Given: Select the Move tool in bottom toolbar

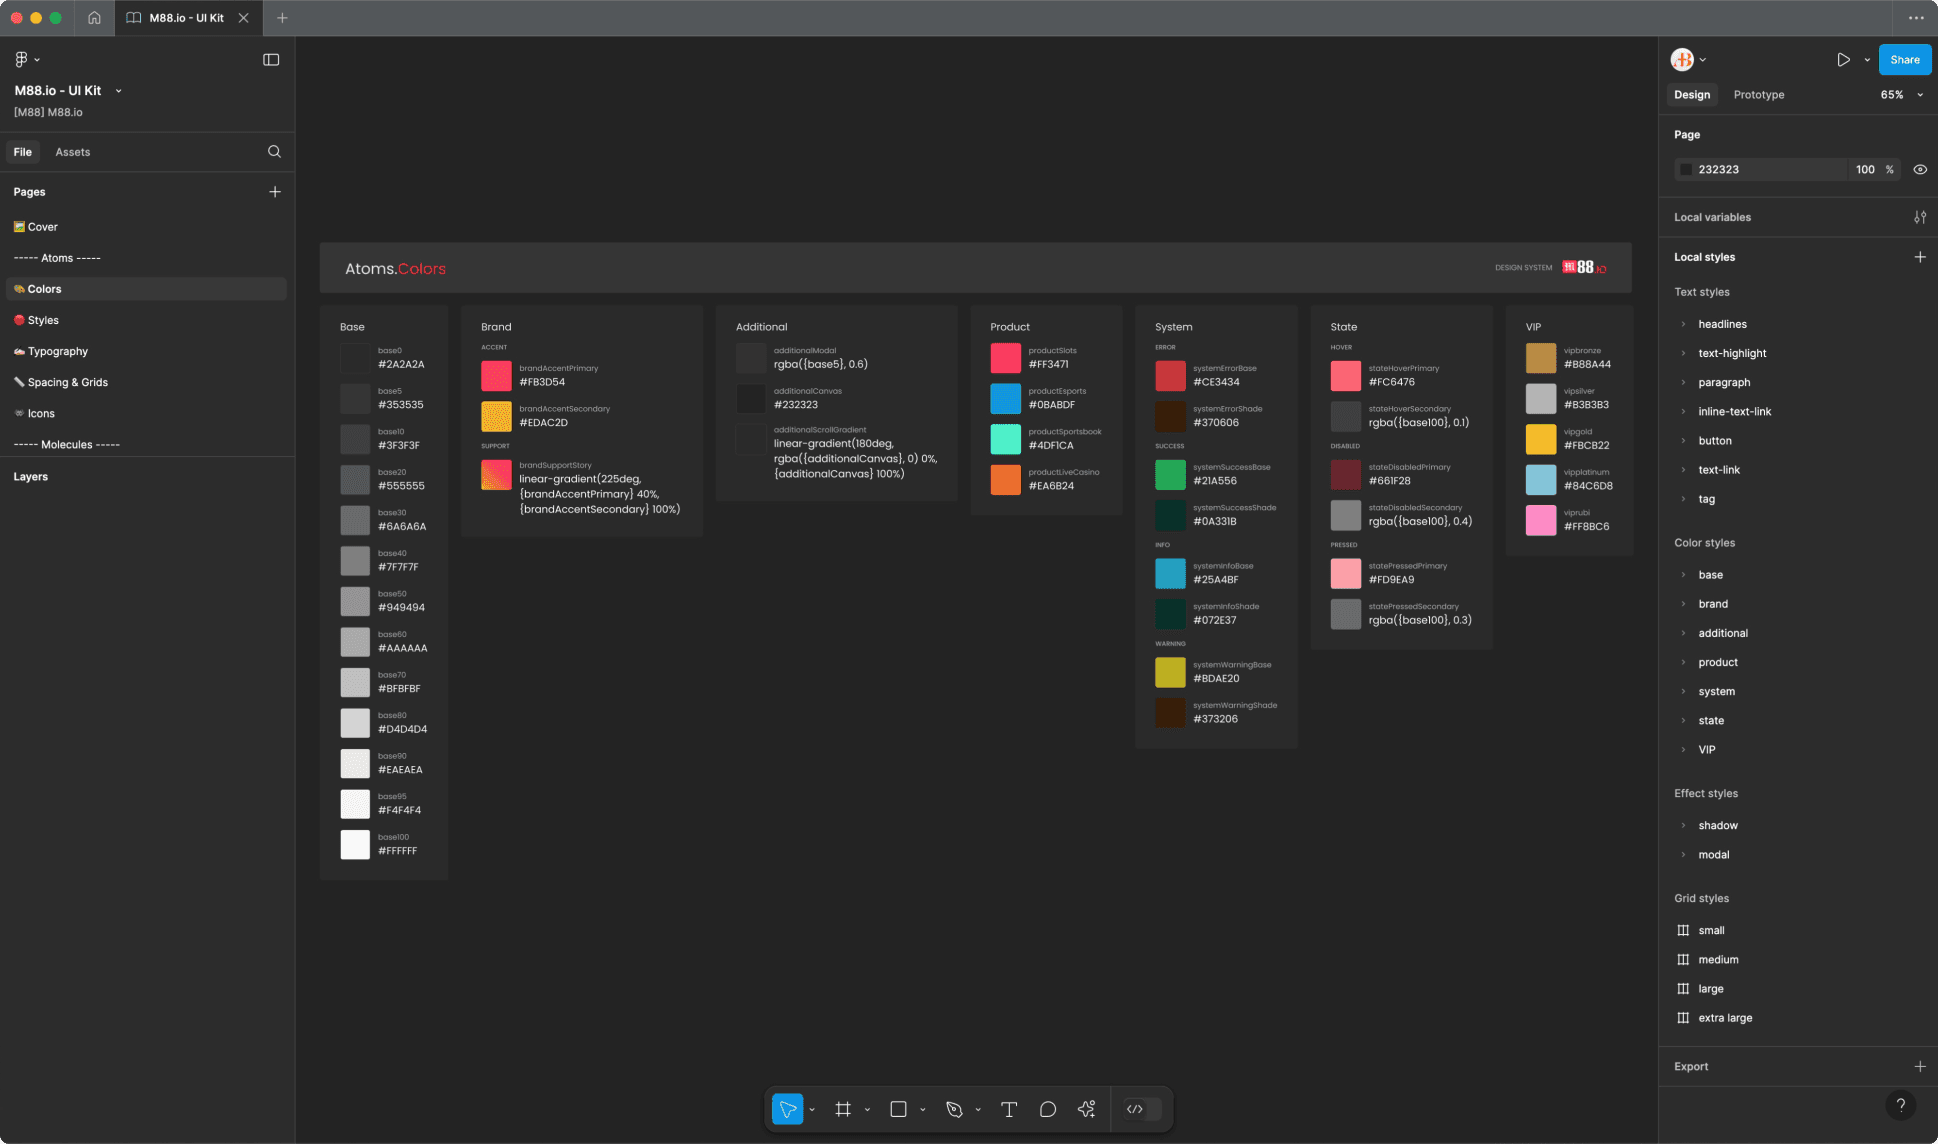Looking at the screenshot, I should click(788, 1109).
